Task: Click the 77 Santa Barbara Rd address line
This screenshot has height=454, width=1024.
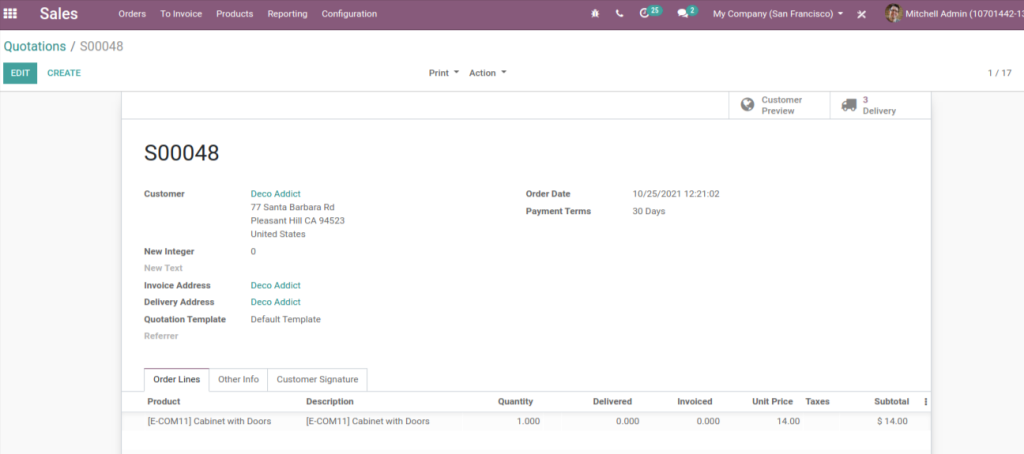Action: pyautogui.click(x=293, y=207)
